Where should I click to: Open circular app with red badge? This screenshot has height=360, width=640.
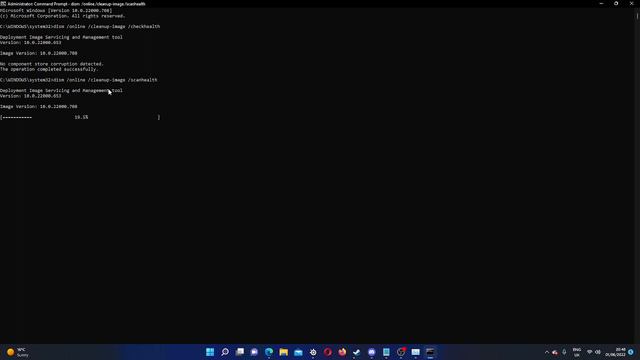coord(401,352)
